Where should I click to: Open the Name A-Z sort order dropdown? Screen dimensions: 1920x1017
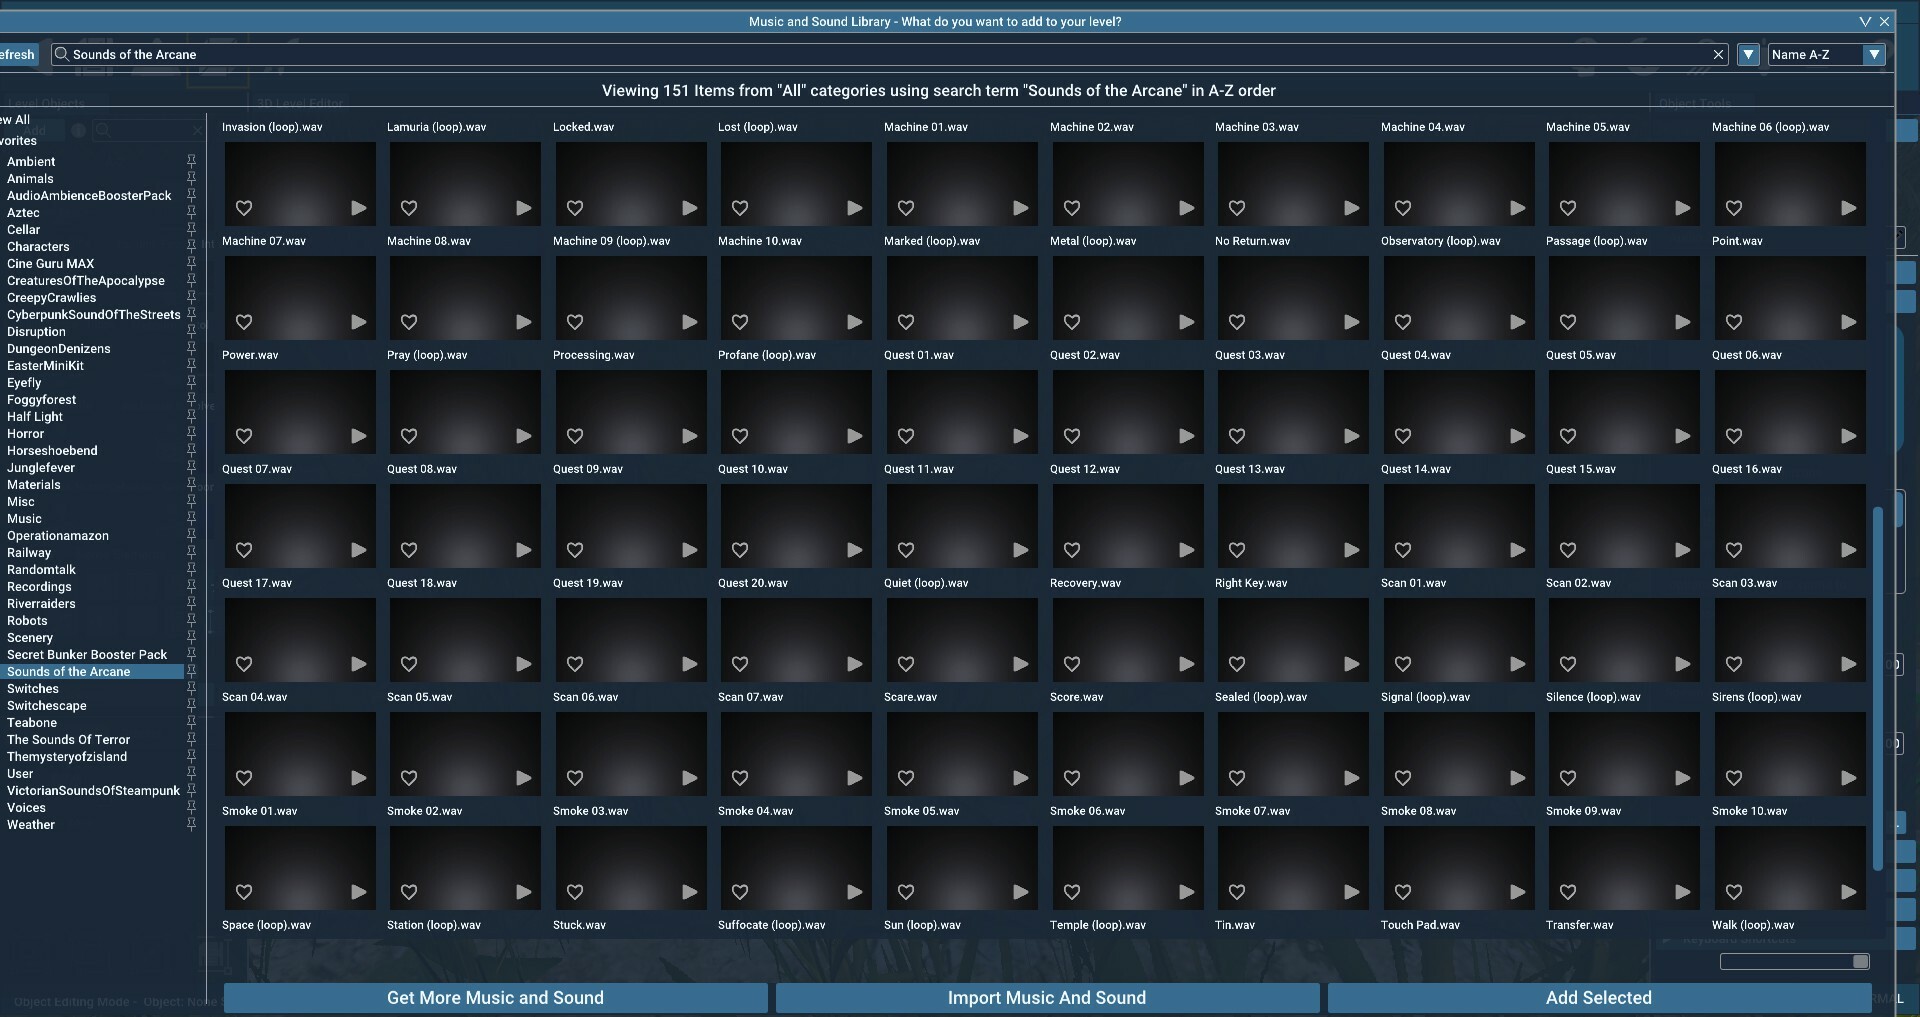[1874, 54]
